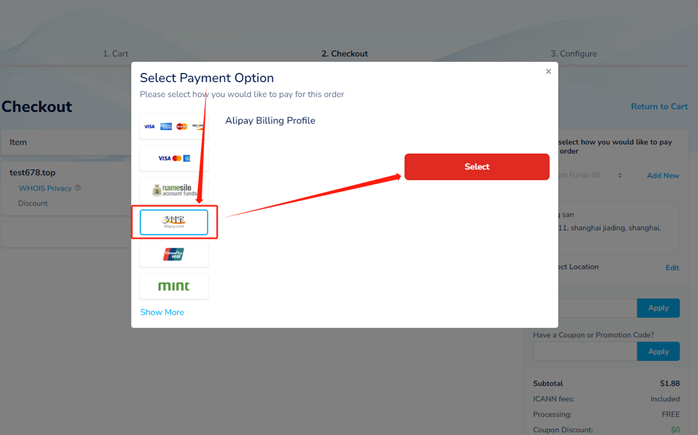Screen dimensions: 698x435
Task: Click the red Select button
Action: point(477,167)
